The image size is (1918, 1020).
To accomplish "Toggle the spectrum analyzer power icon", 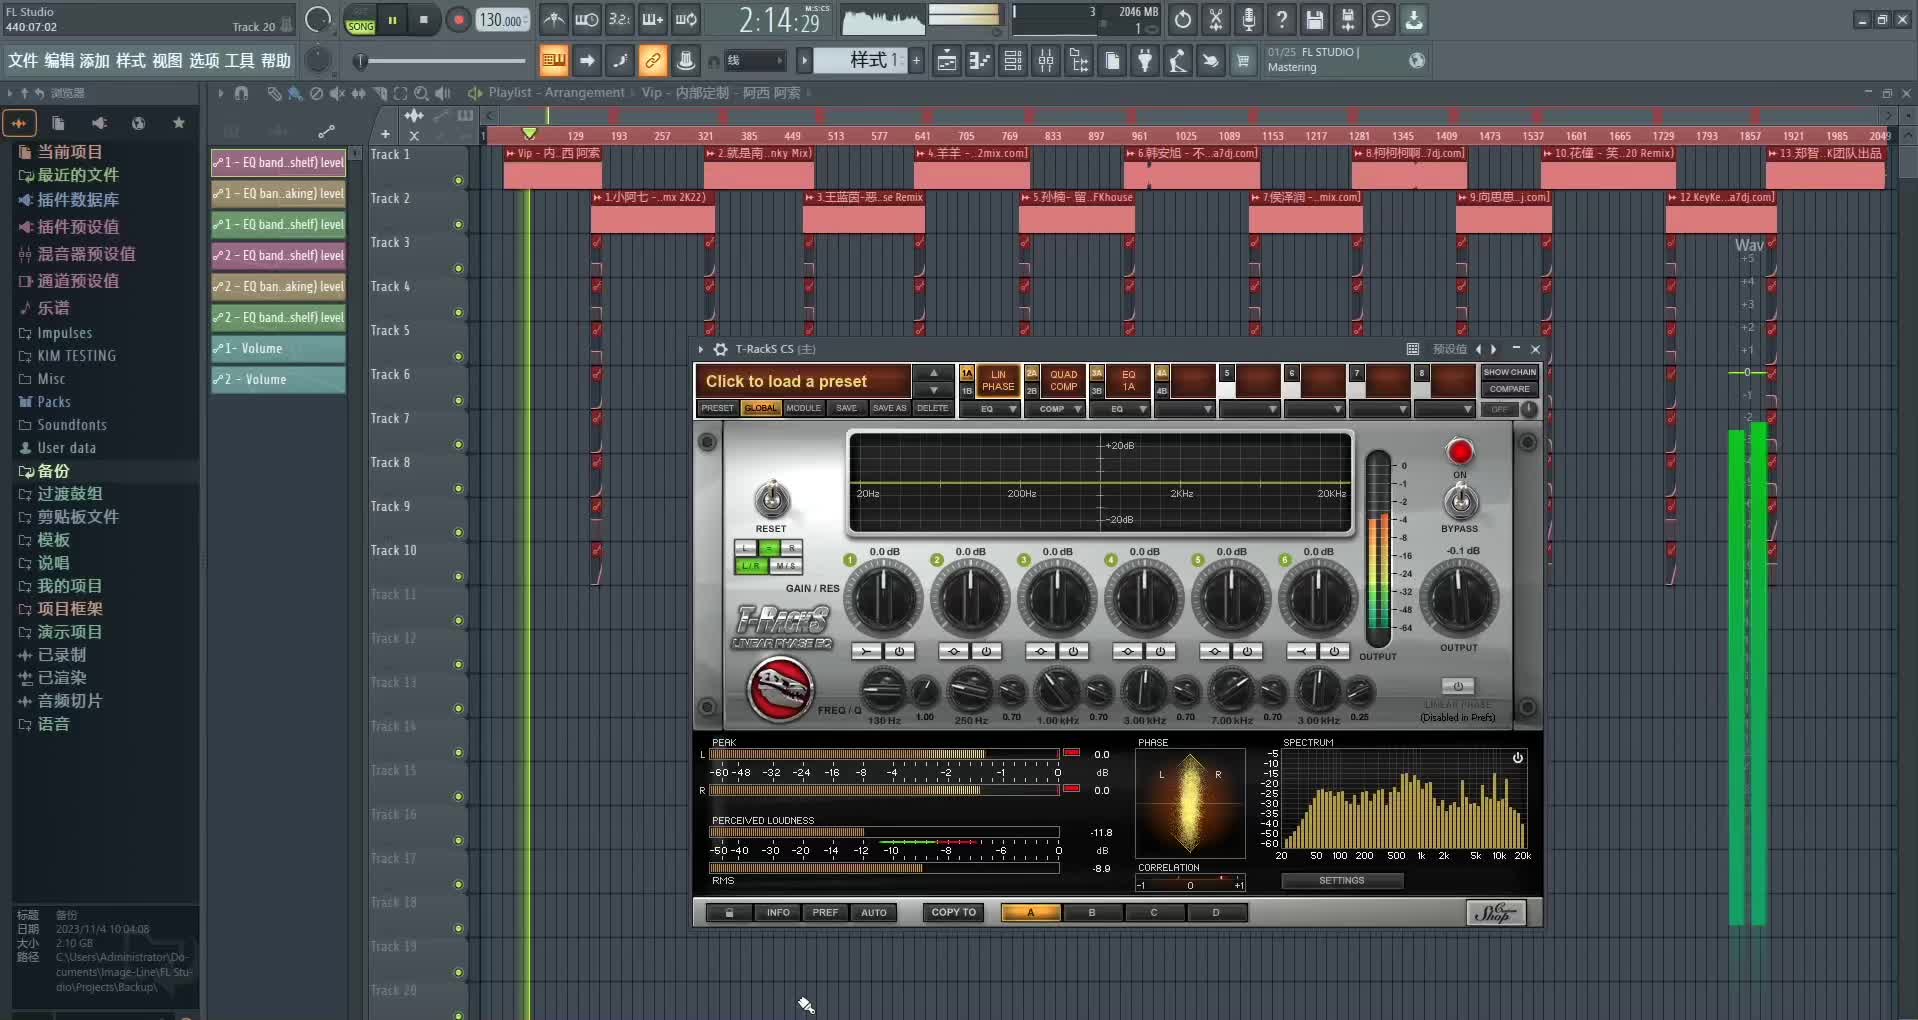I will (x=1517, y=758).
